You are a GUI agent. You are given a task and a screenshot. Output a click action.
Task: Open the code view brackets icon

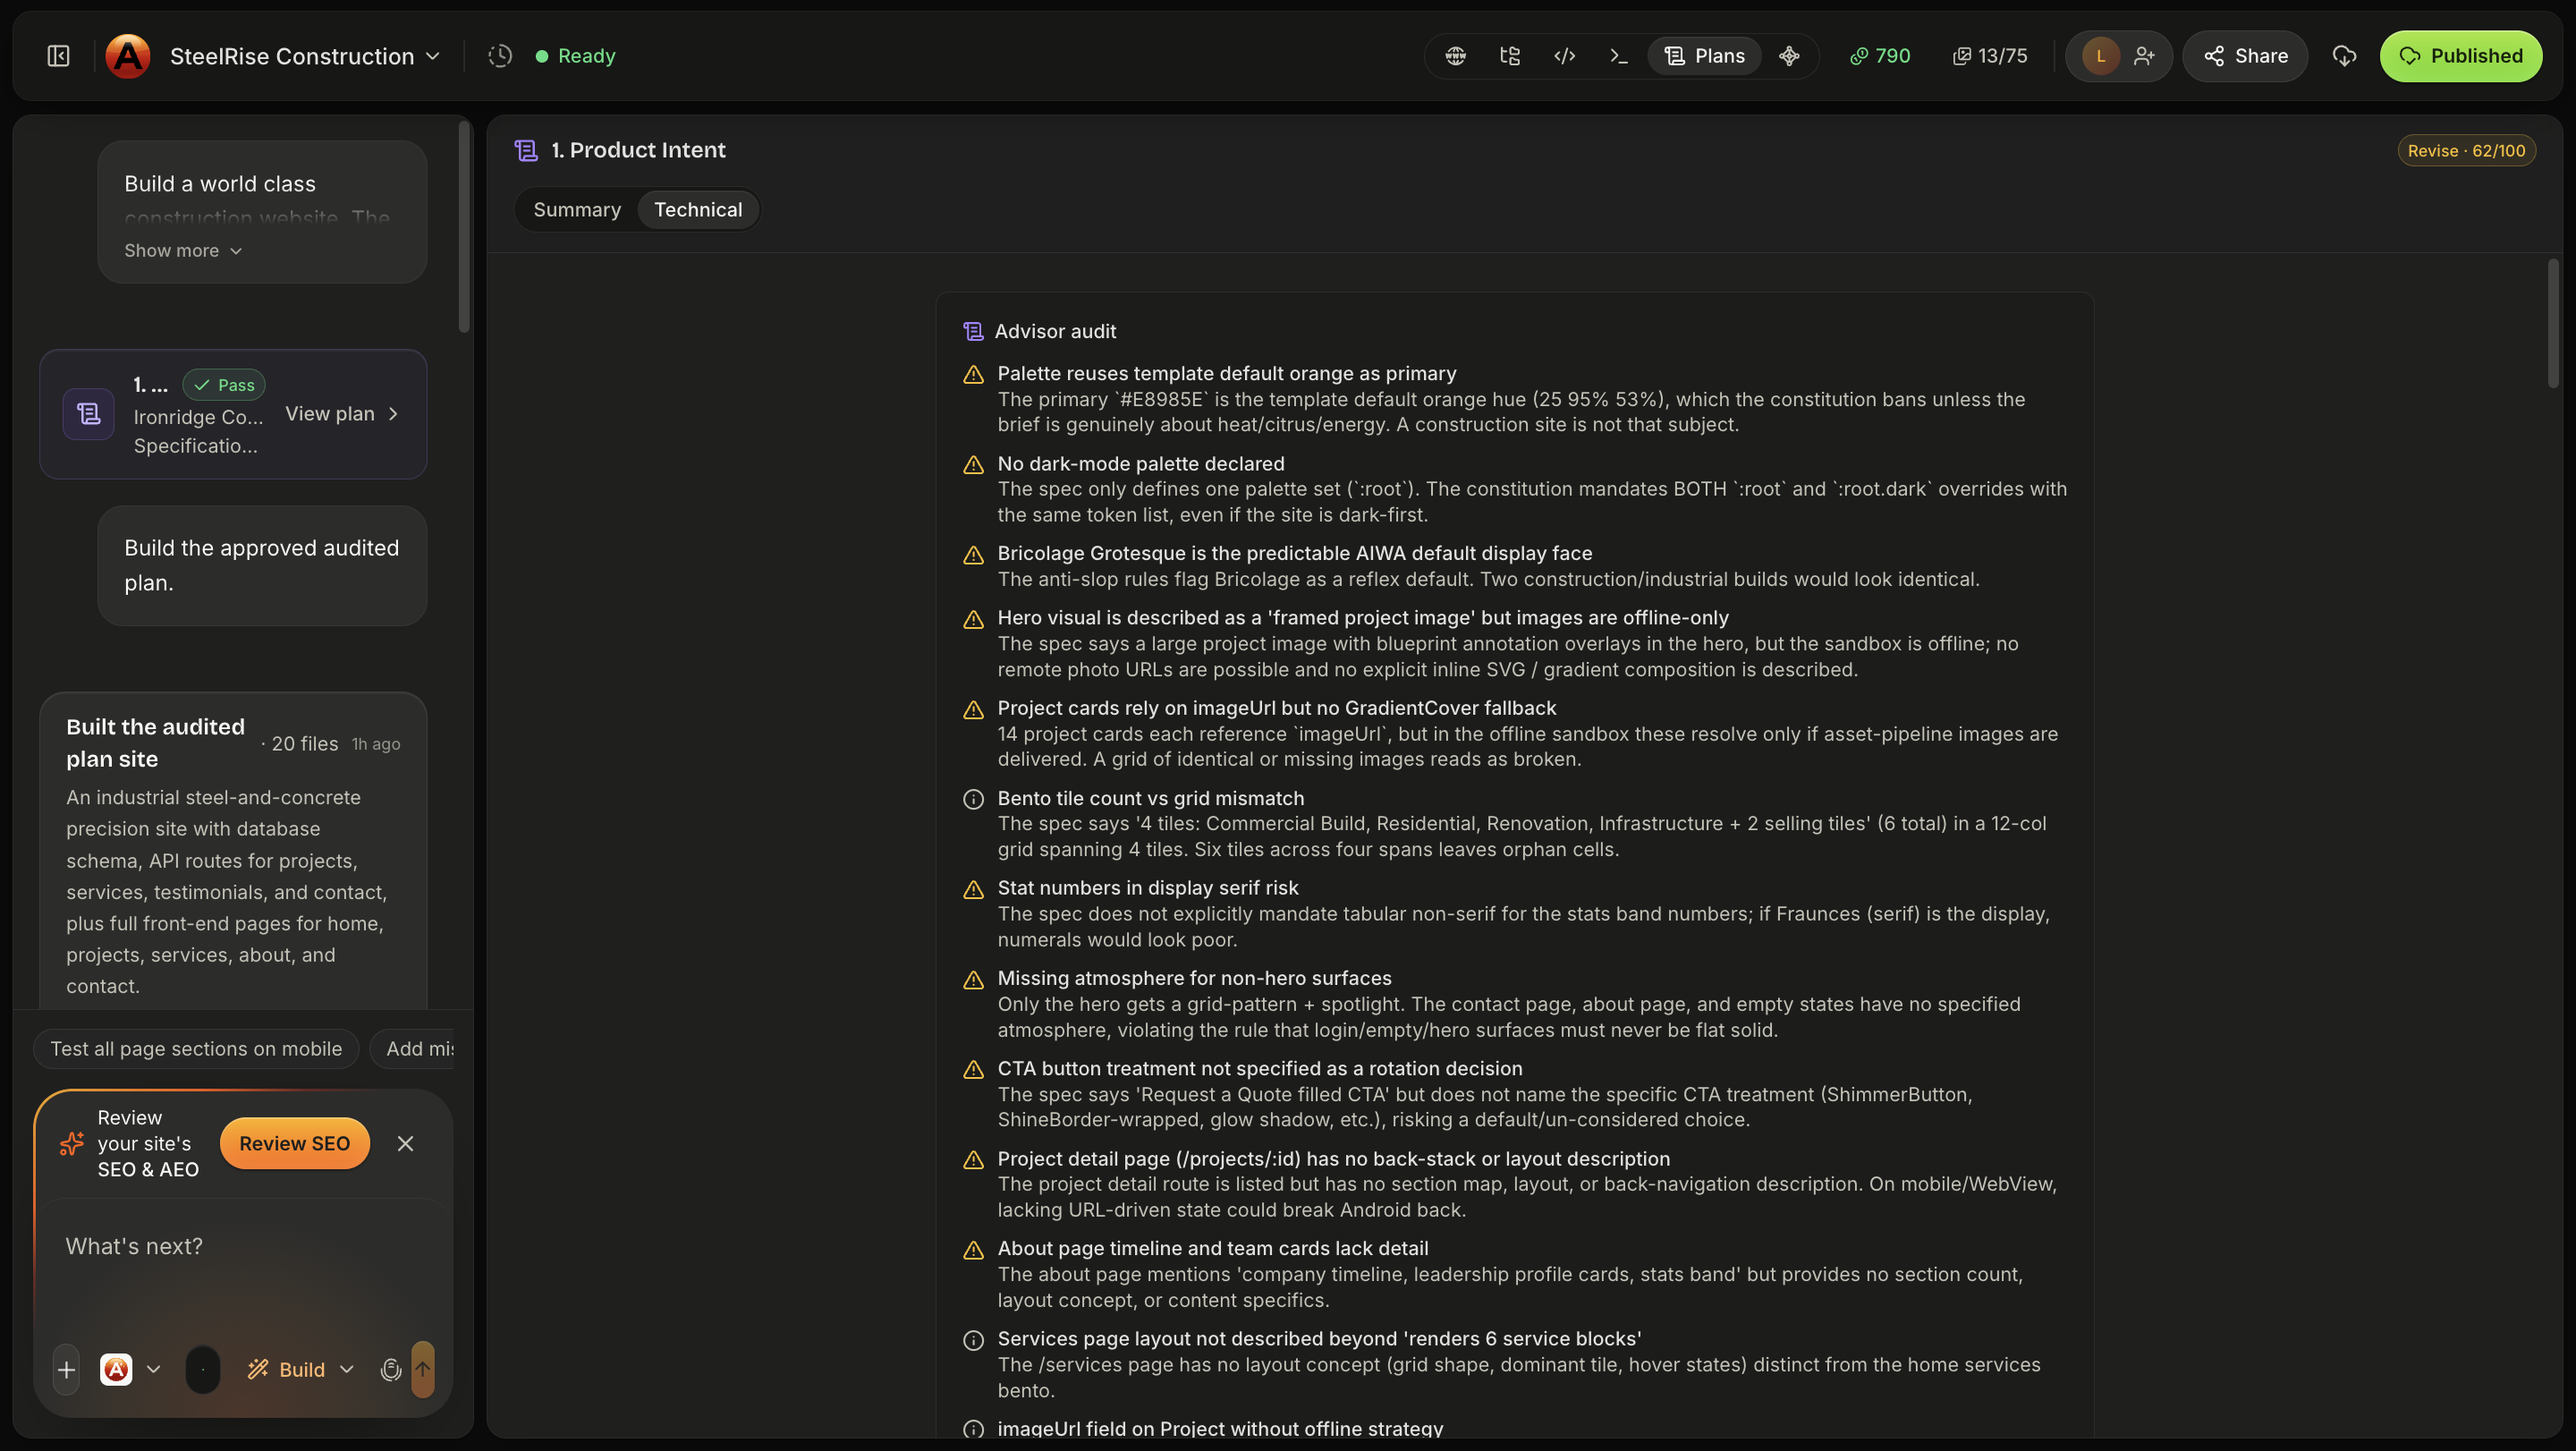1565,56
